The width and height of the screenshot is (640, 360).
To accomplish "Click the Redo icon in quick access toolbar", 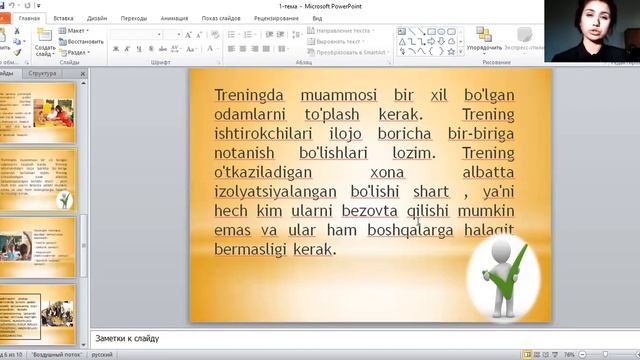I will [x=27, y=6].
